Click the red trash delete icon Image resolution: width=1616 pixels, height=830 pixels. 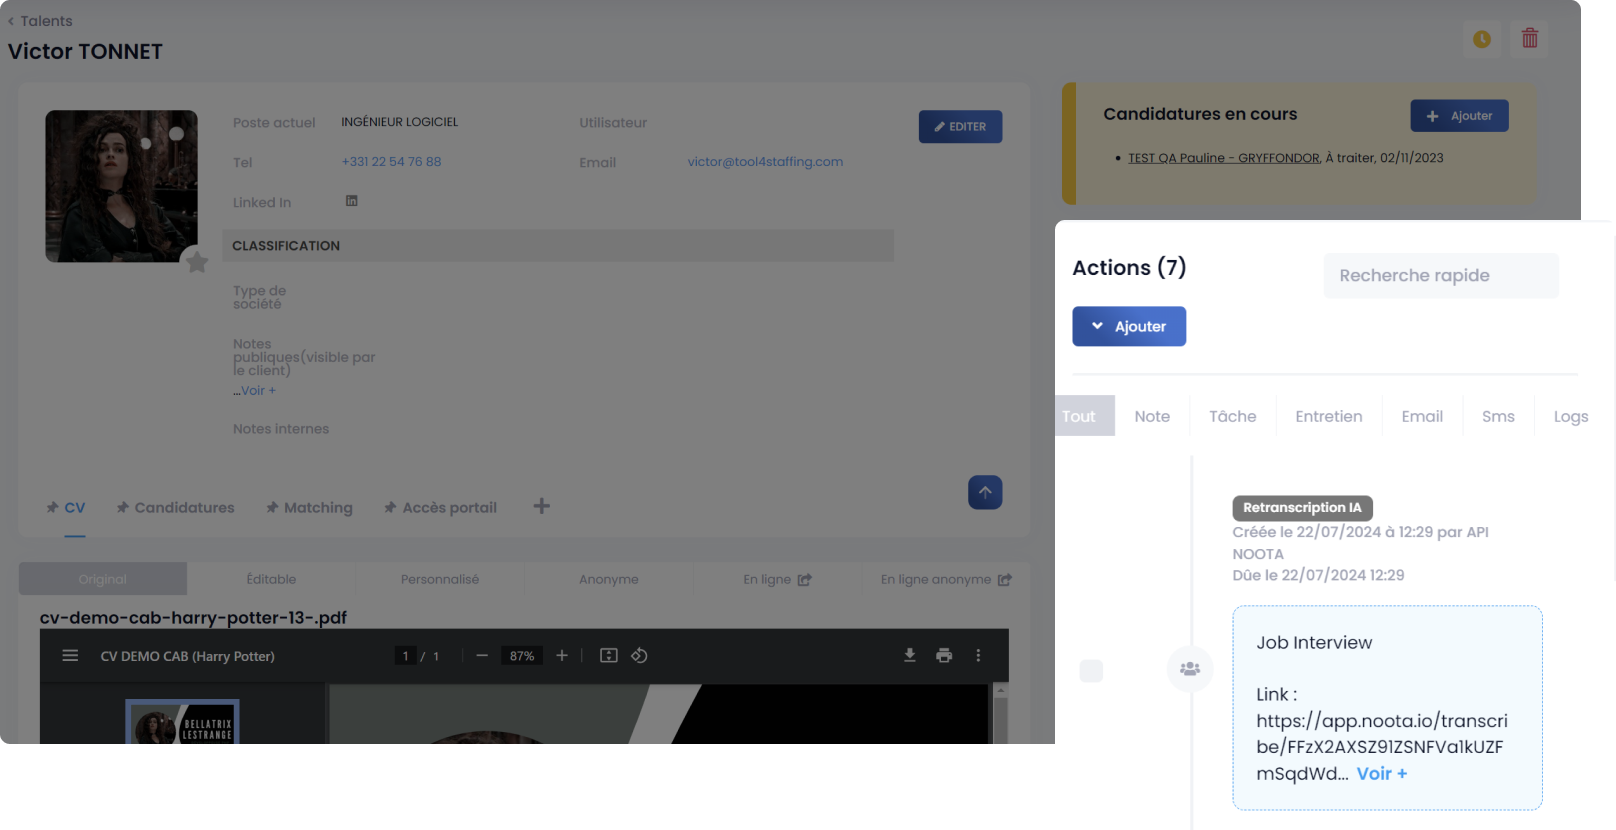point(1529,39)
